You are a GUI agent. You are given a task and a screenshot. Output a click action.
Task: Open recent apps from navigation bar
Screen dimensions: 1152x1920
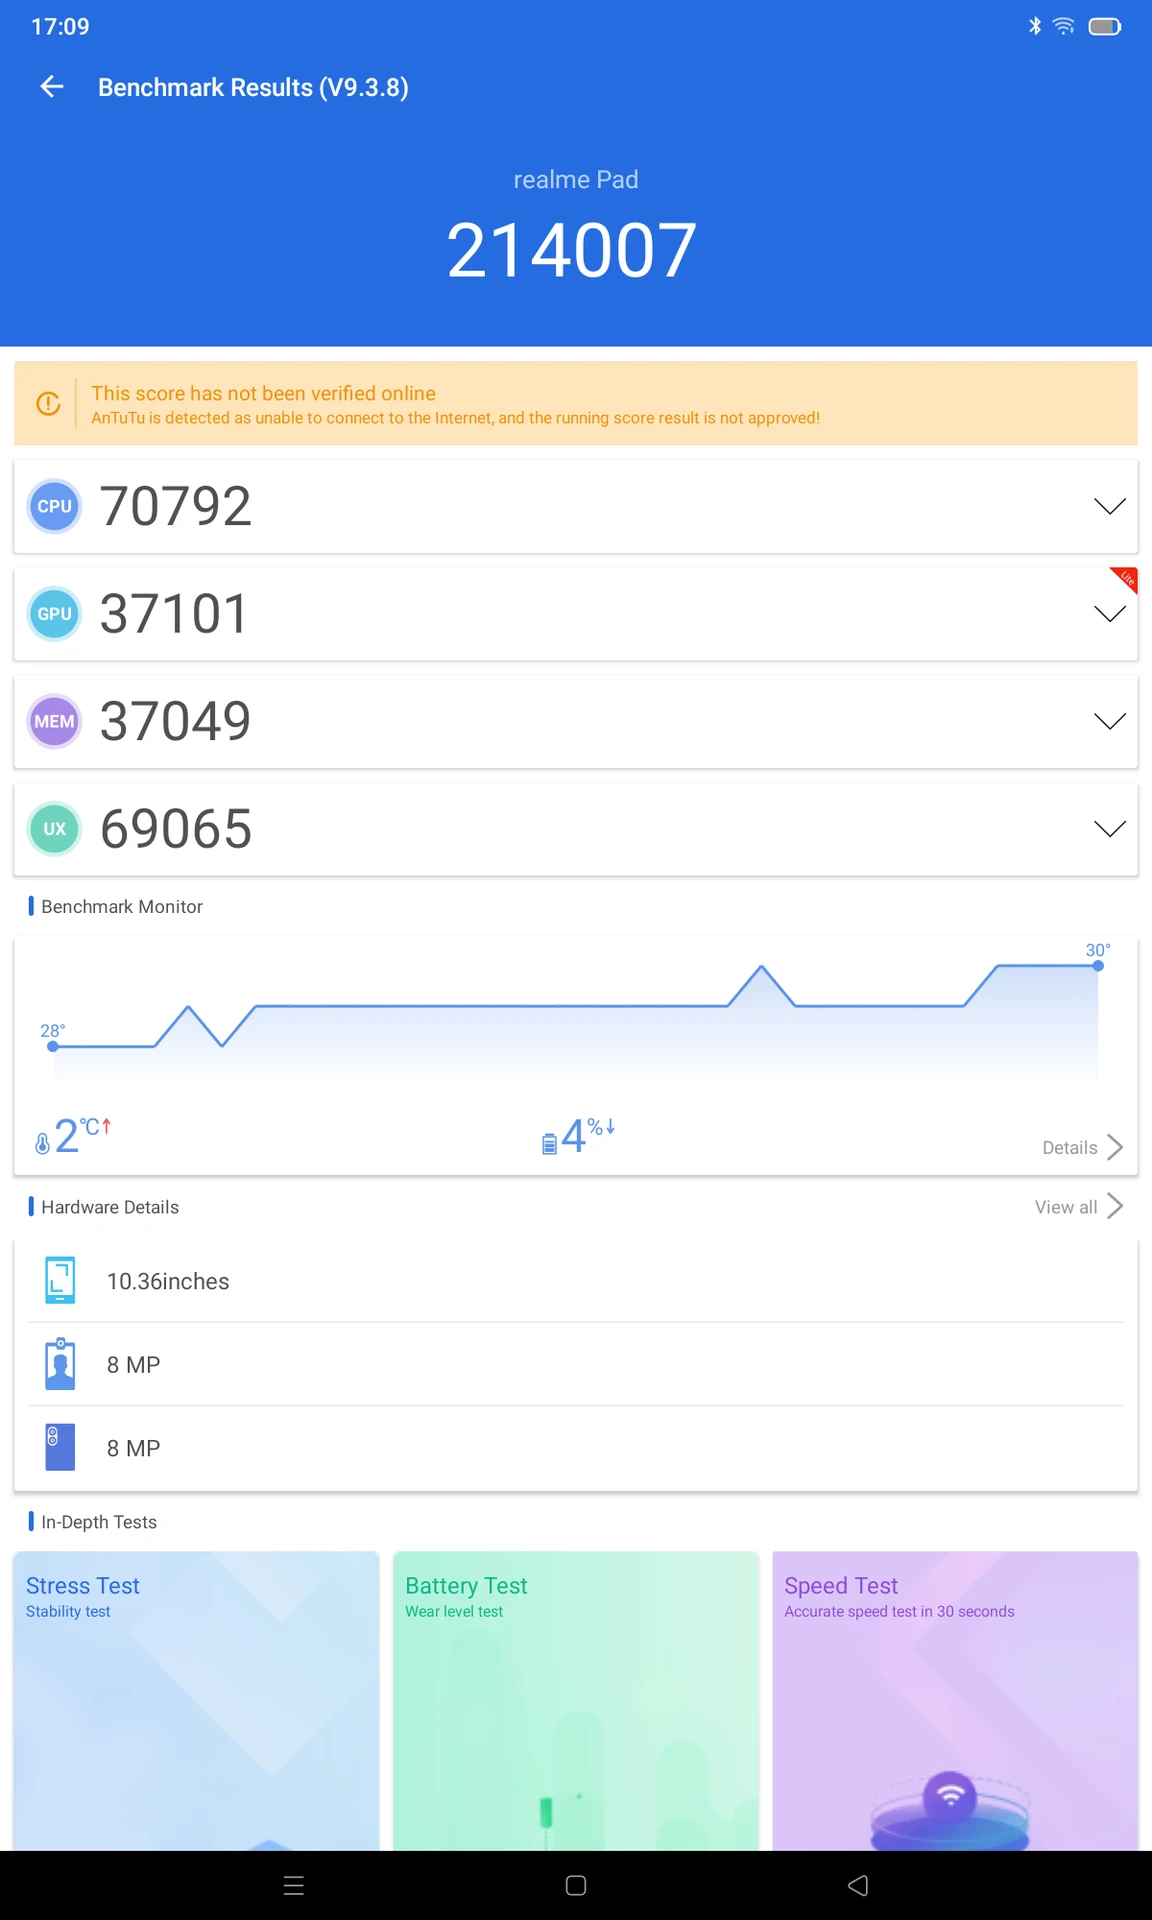click(x=294, y=1885)
